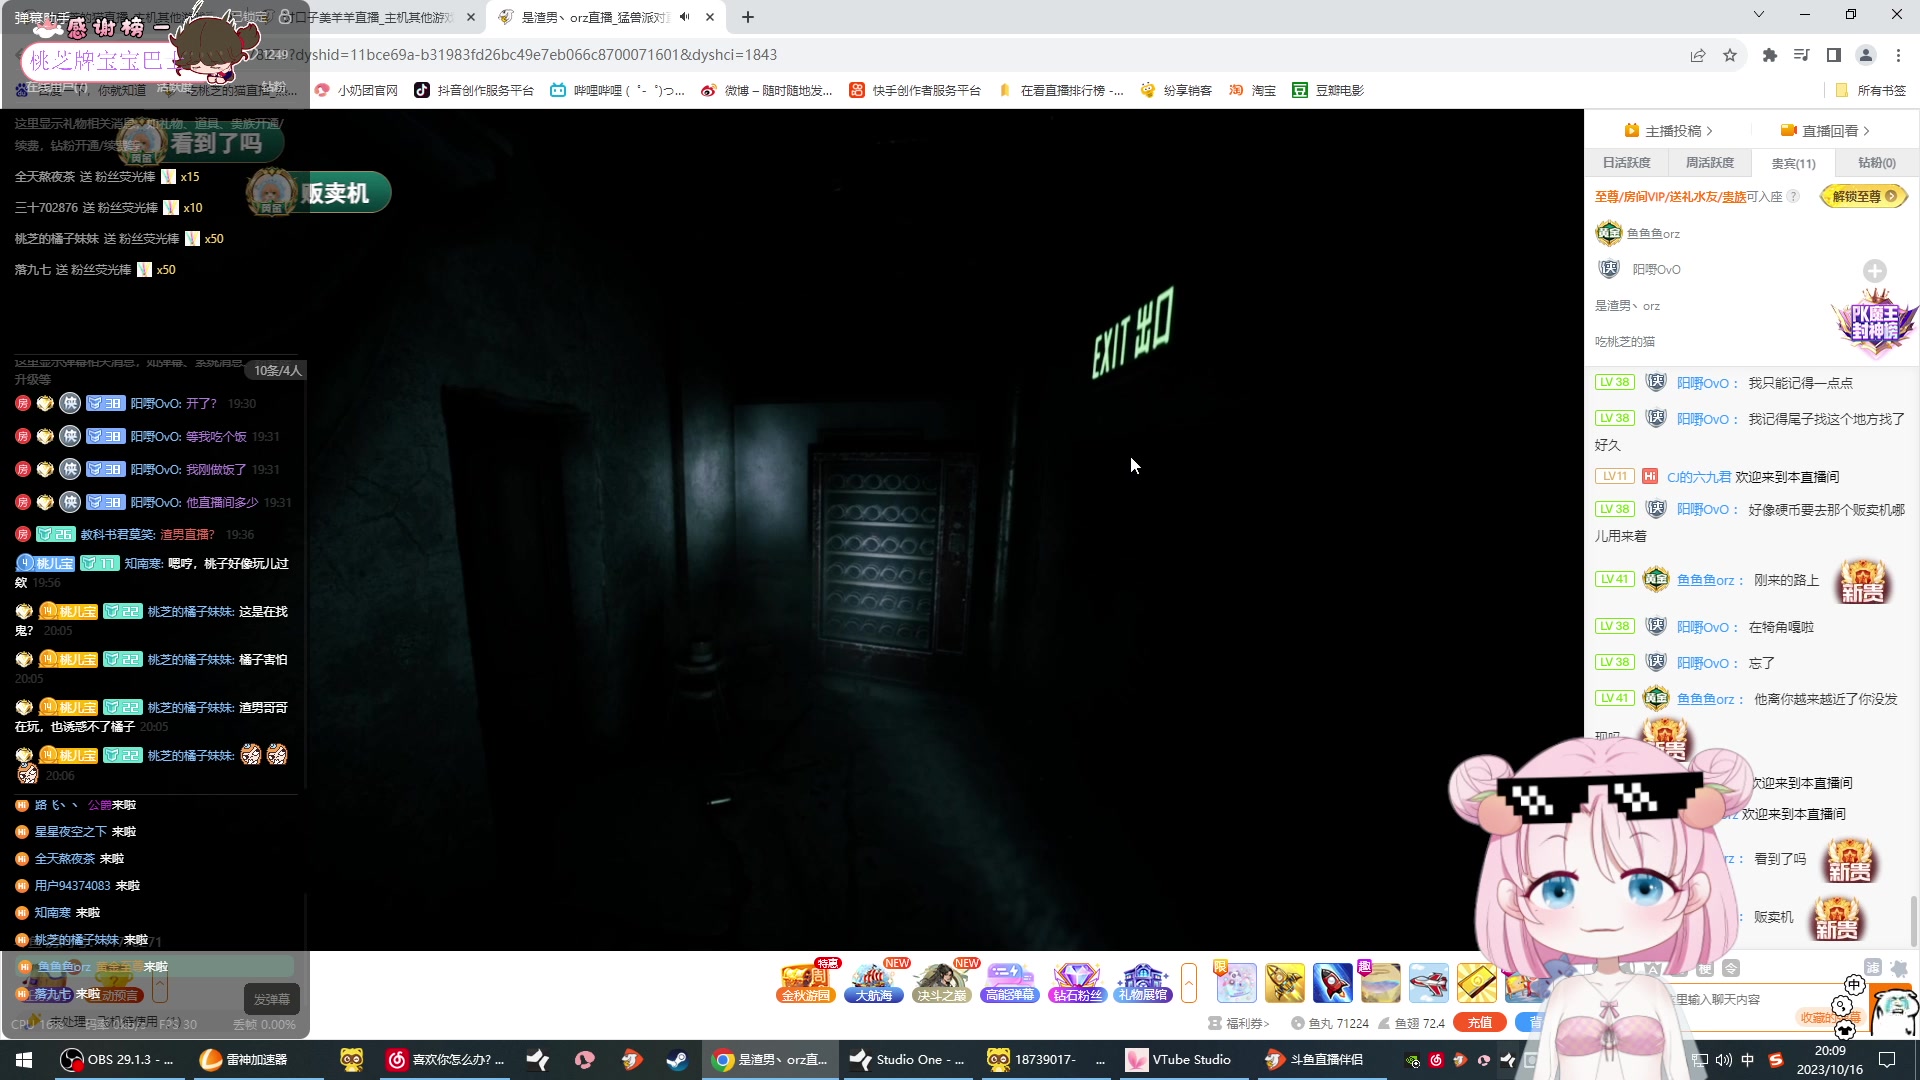This screenshot has height=1080, width=1920.
Task: Open the Chrome extensions puzzle icon
Action: 1770,55
